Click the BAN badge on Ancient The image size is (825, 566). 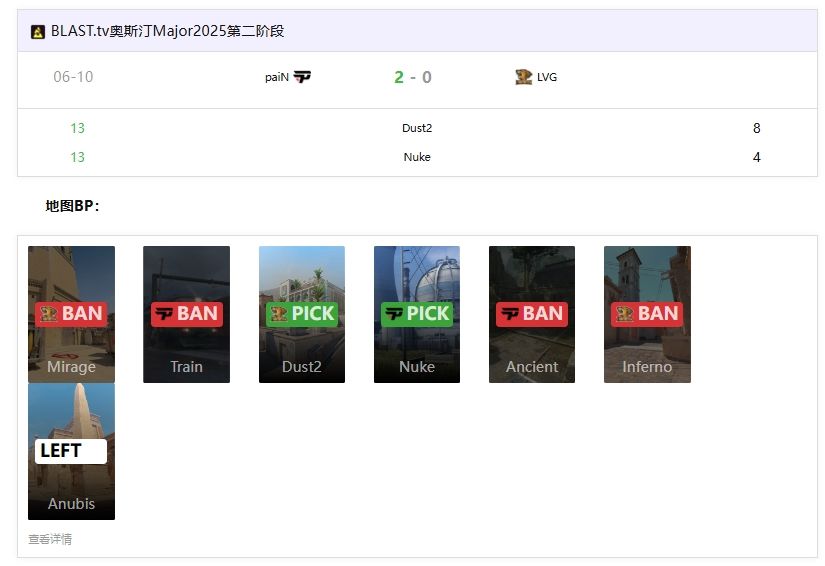tap(532, 314)
